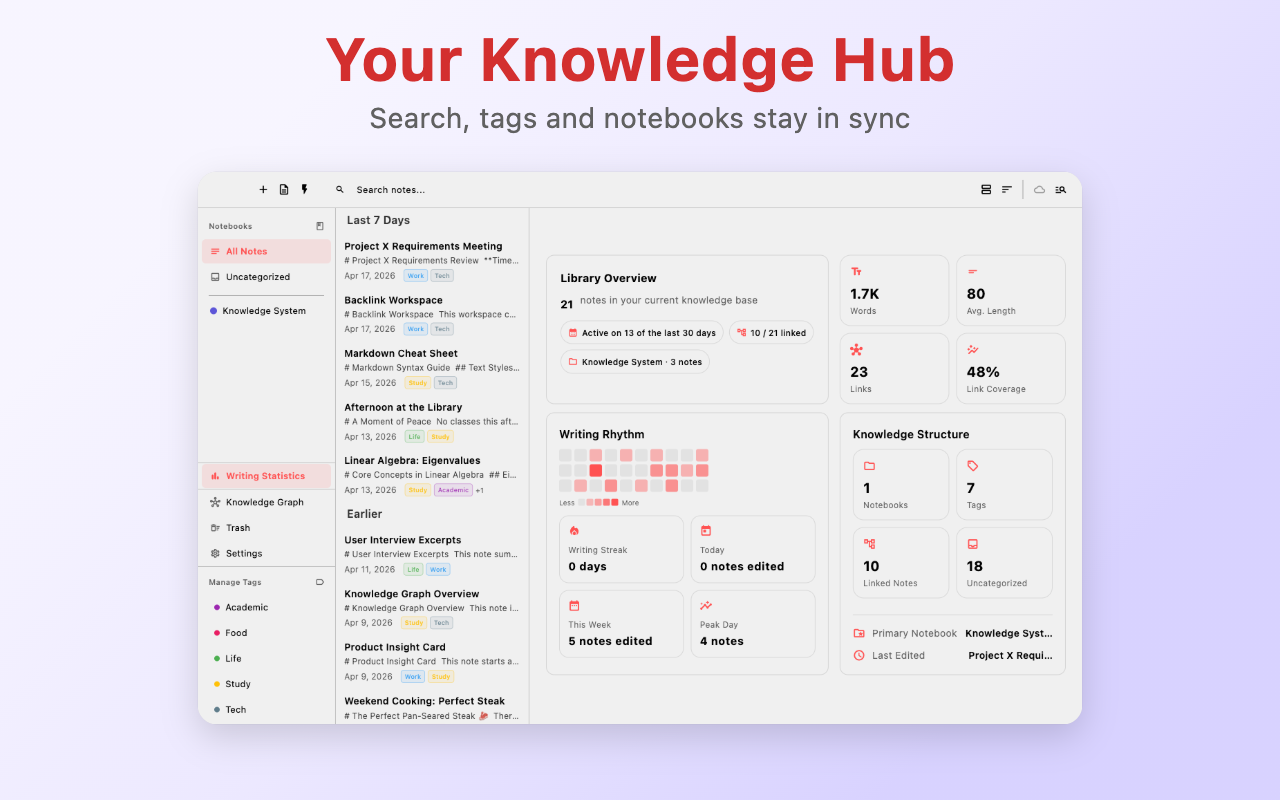Click the plus icon to add a note
Screen dimensions: 1280x800
(x=263, y=189)
